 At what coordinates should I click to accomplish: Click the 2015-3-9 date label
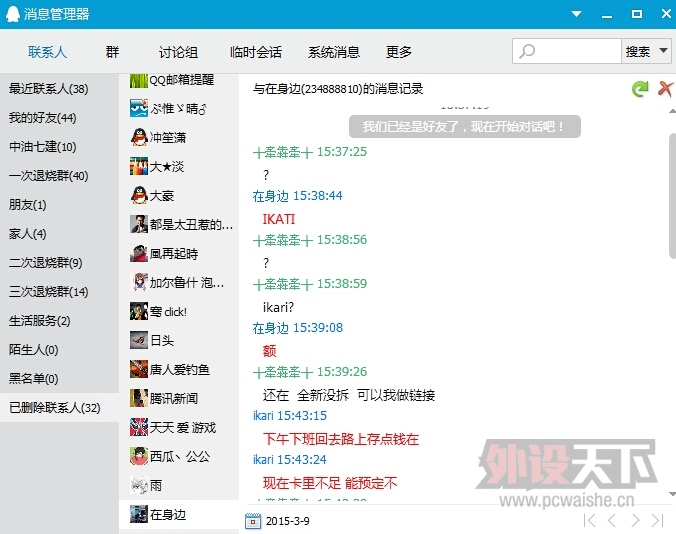(288, 520)
